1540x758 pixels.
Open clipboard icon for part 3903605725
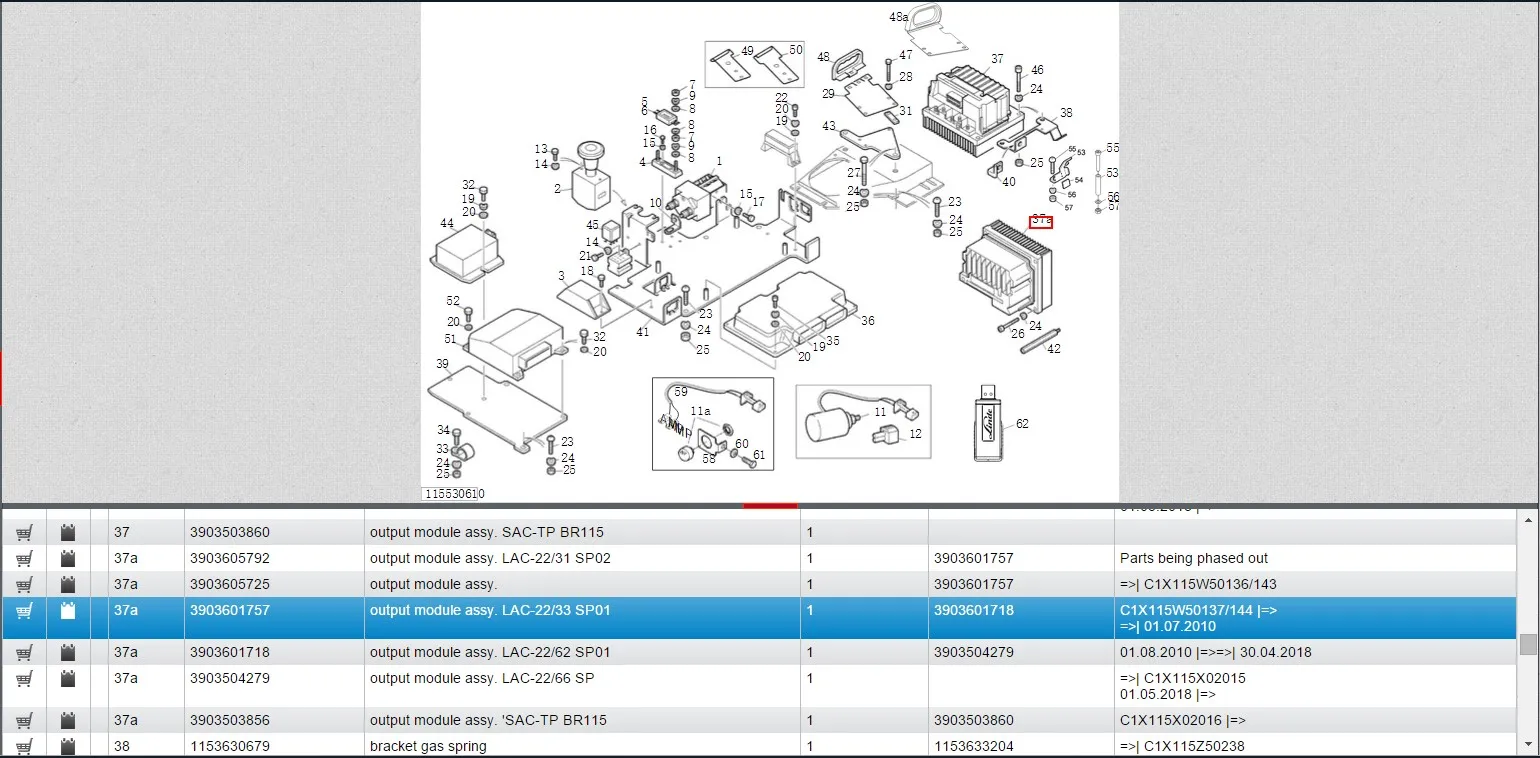(68, 585)
